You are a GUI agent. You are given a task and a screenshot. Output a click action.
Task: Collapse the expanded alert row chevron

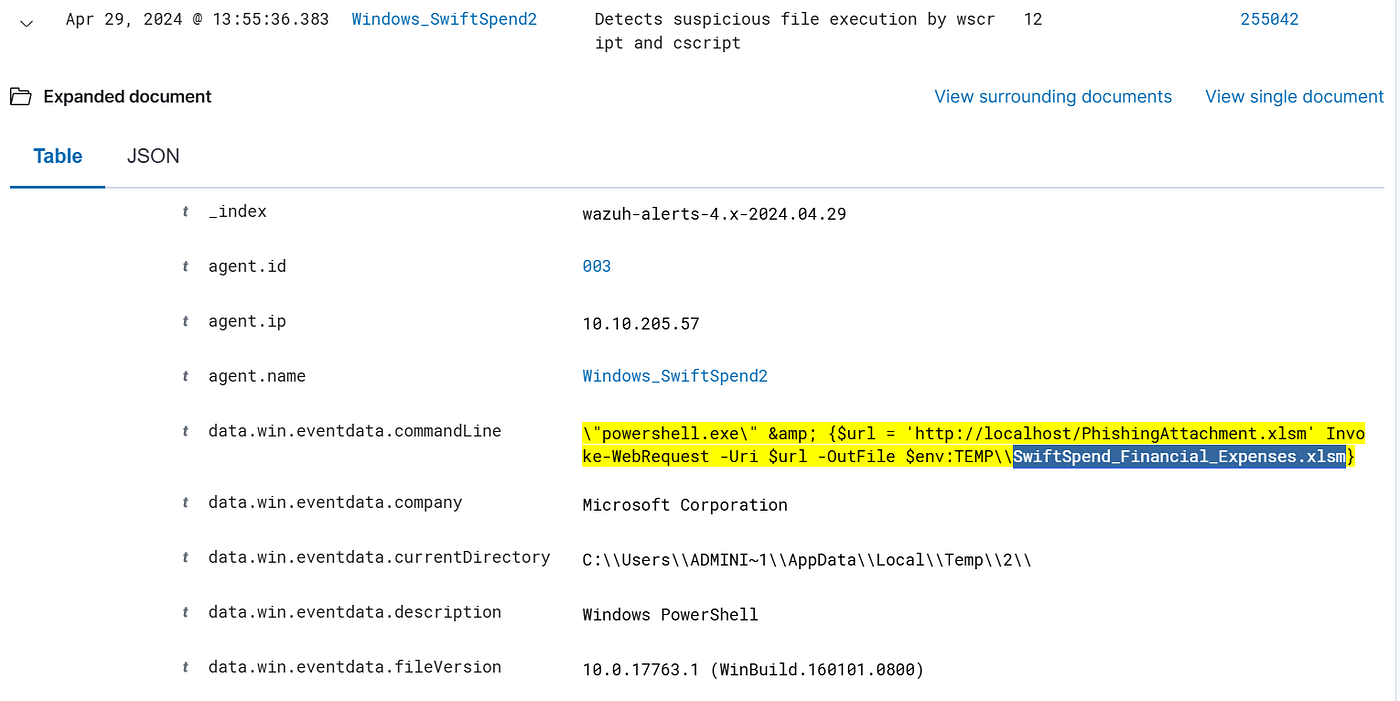[27, 23]
